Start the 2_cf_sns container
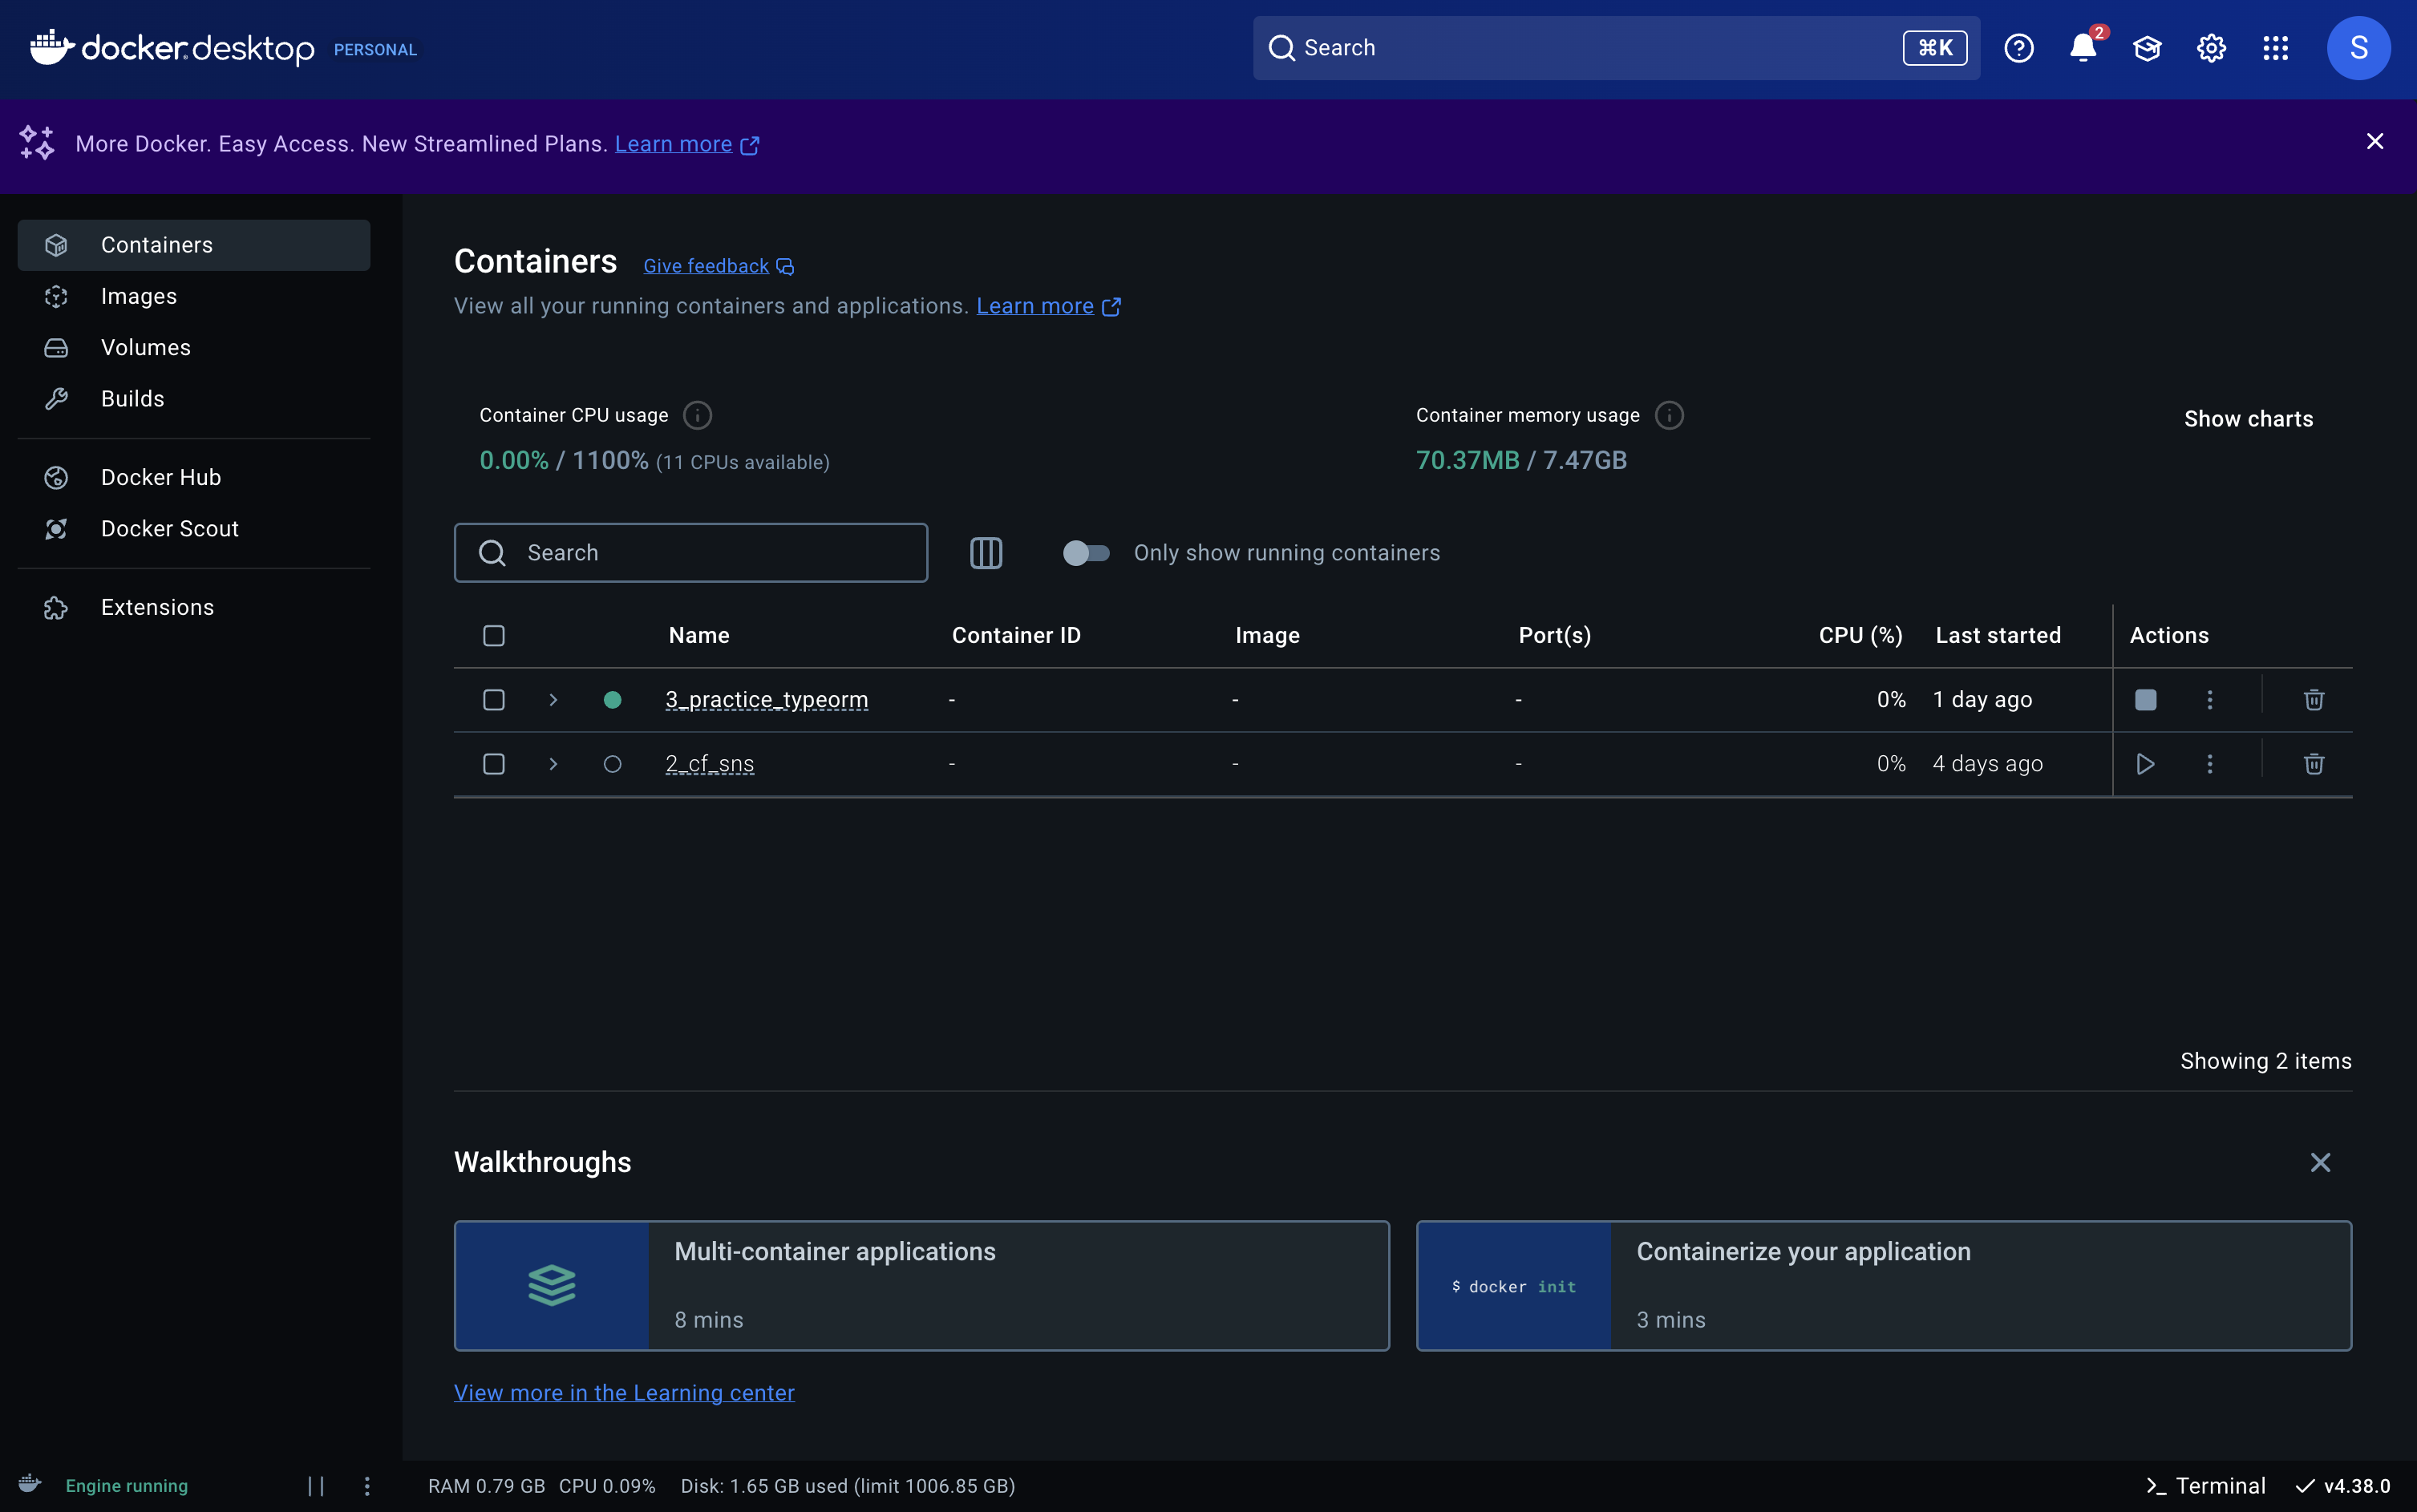This screenshot has height=1512, width=2417. (x=2145, y=764)
